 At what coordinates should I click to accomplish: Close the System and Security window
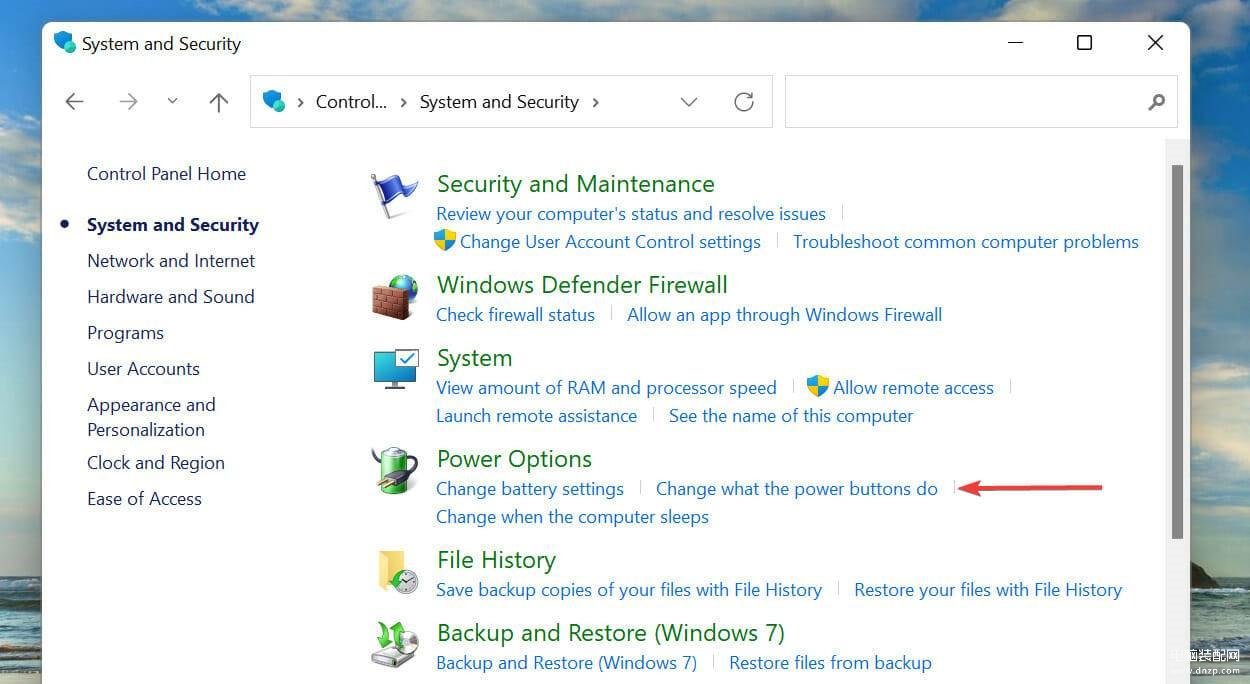[1155, 43]
